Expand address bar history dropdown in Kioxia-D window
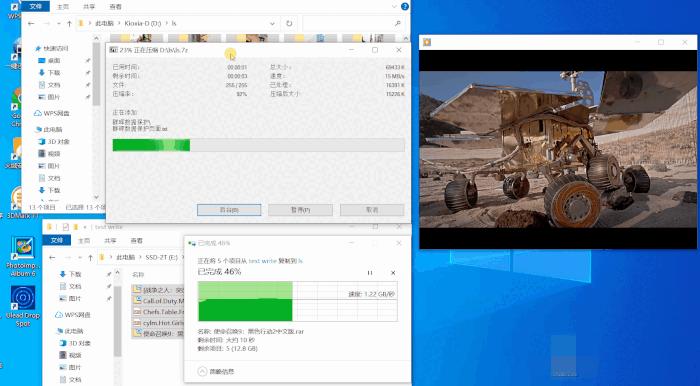Viewport: 700px width, 386px height. click(272, 23)
